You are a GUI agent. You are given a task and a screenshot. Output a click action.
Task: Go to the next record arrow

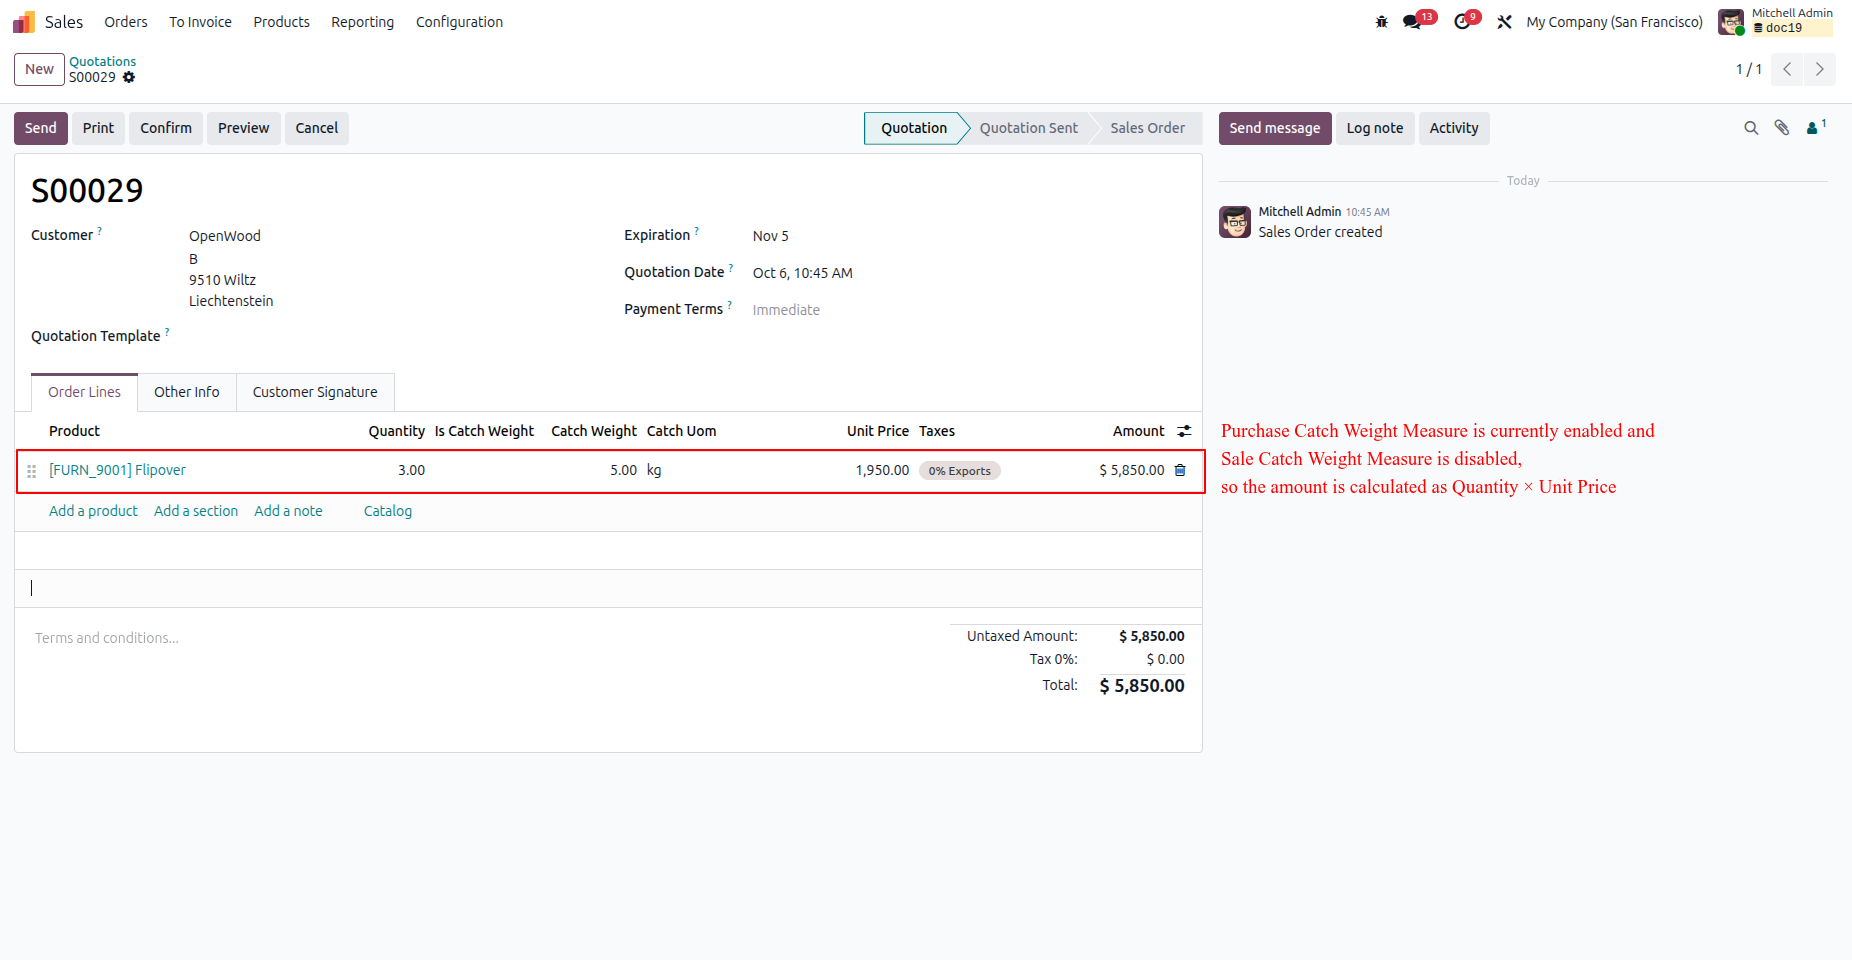(1819, 69)
